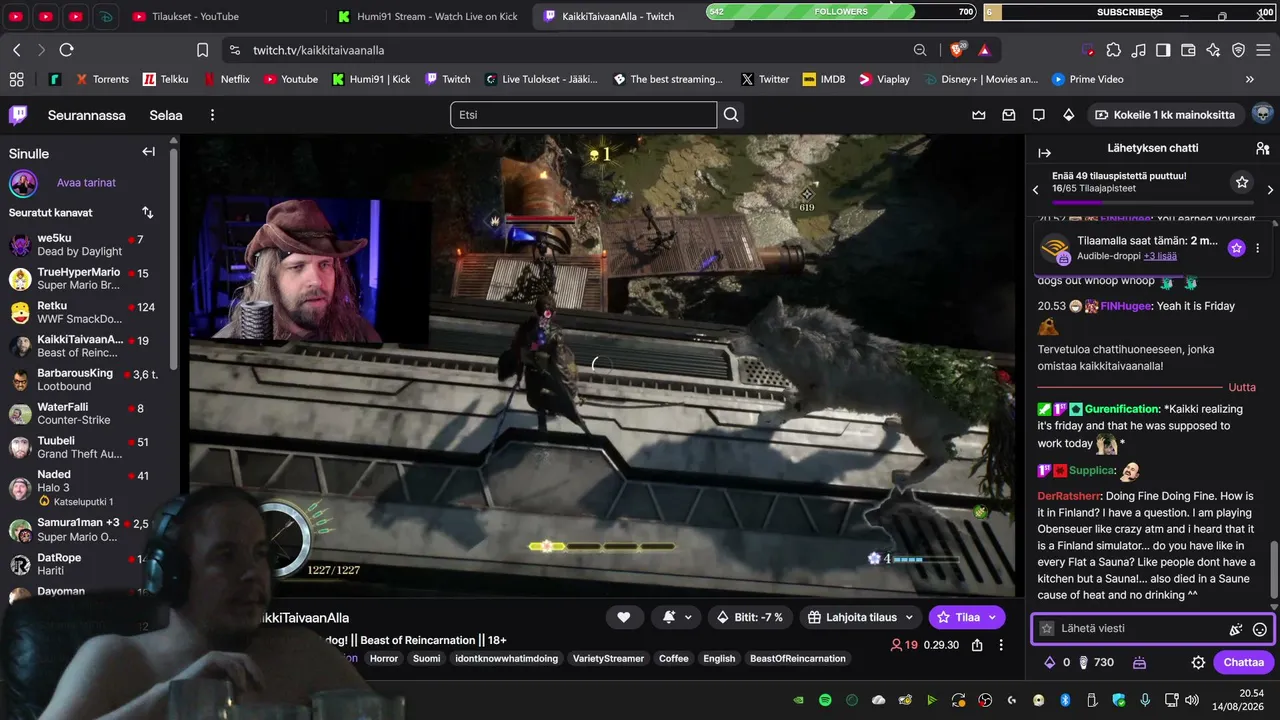Click star icon on subscriber points goal
Screen dimensions: 1280x720
(x=1241, y=182)
